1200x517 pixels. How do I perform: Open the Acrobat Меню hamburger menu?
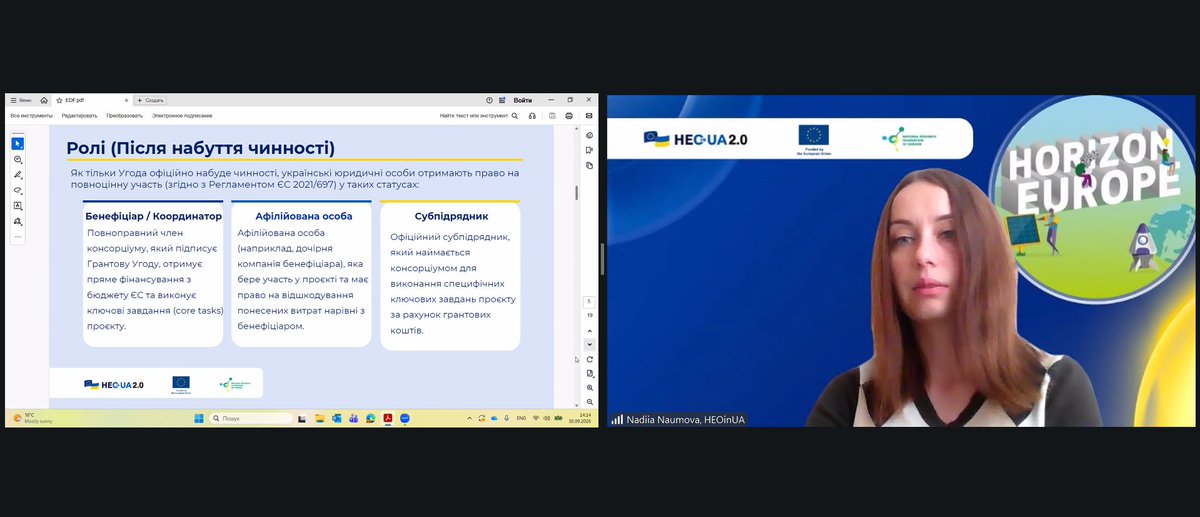20,100
